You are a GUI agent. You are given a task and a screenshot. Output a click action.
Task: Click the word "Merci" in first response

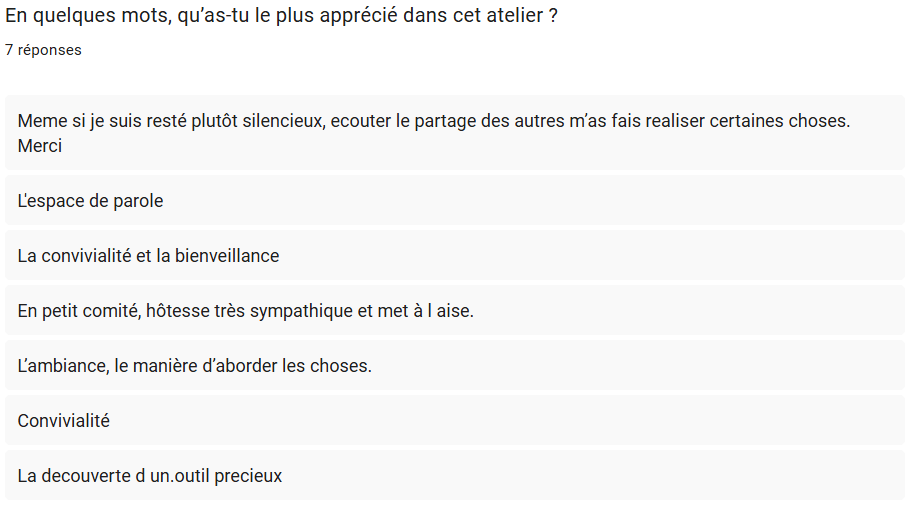pos(40,146)
